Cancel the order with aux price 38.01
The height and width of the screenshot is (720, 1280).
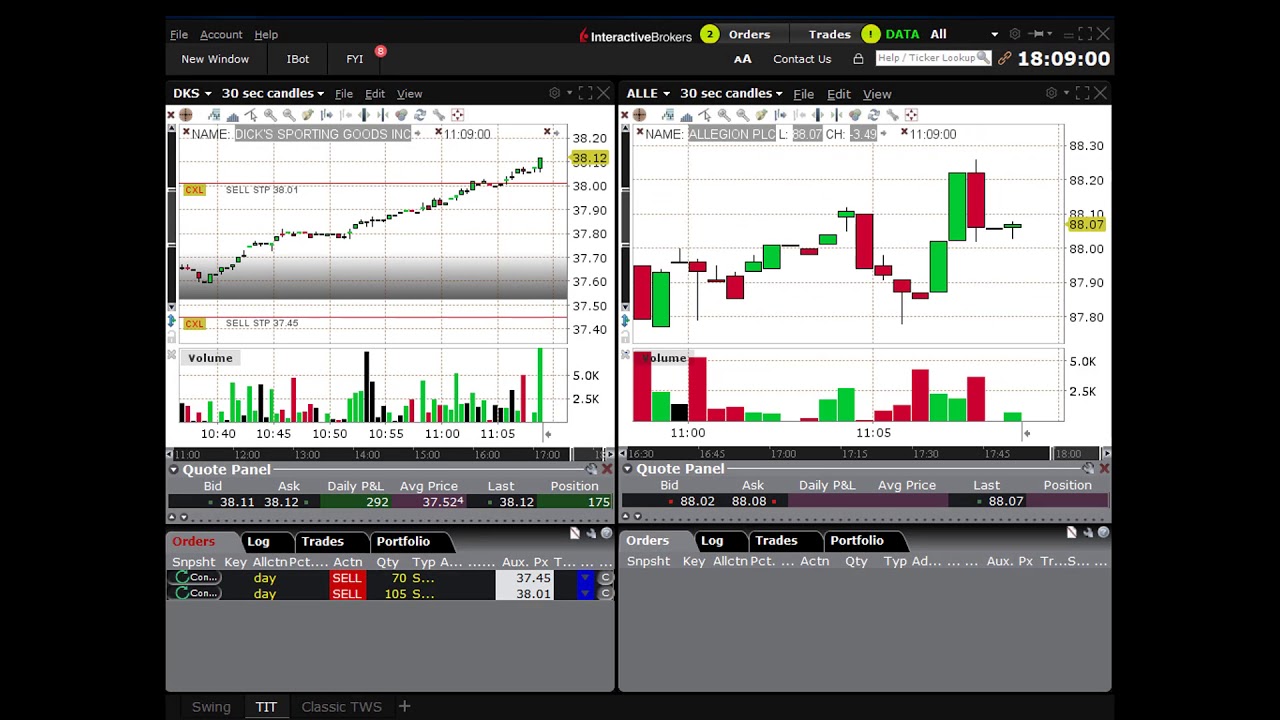point(605,594)
